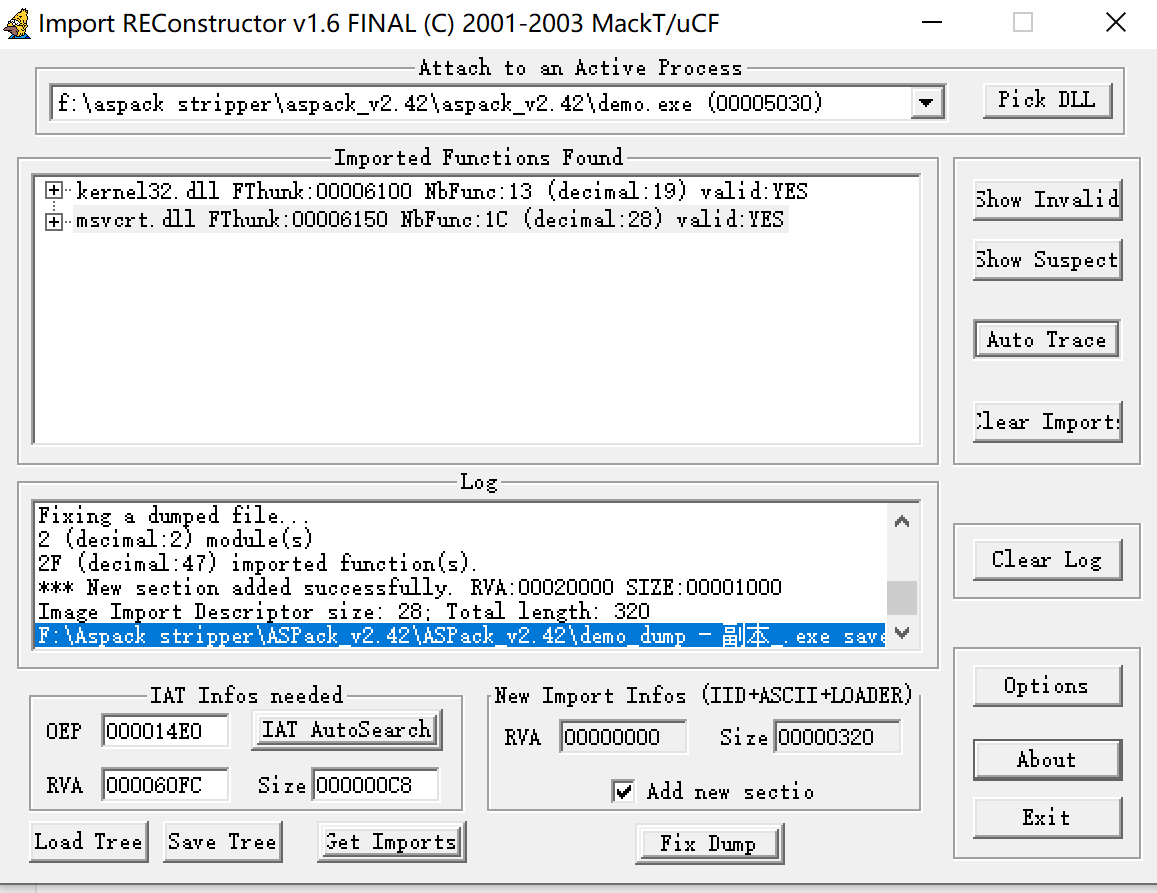Click the Show Invalid button

point(1047,199)
